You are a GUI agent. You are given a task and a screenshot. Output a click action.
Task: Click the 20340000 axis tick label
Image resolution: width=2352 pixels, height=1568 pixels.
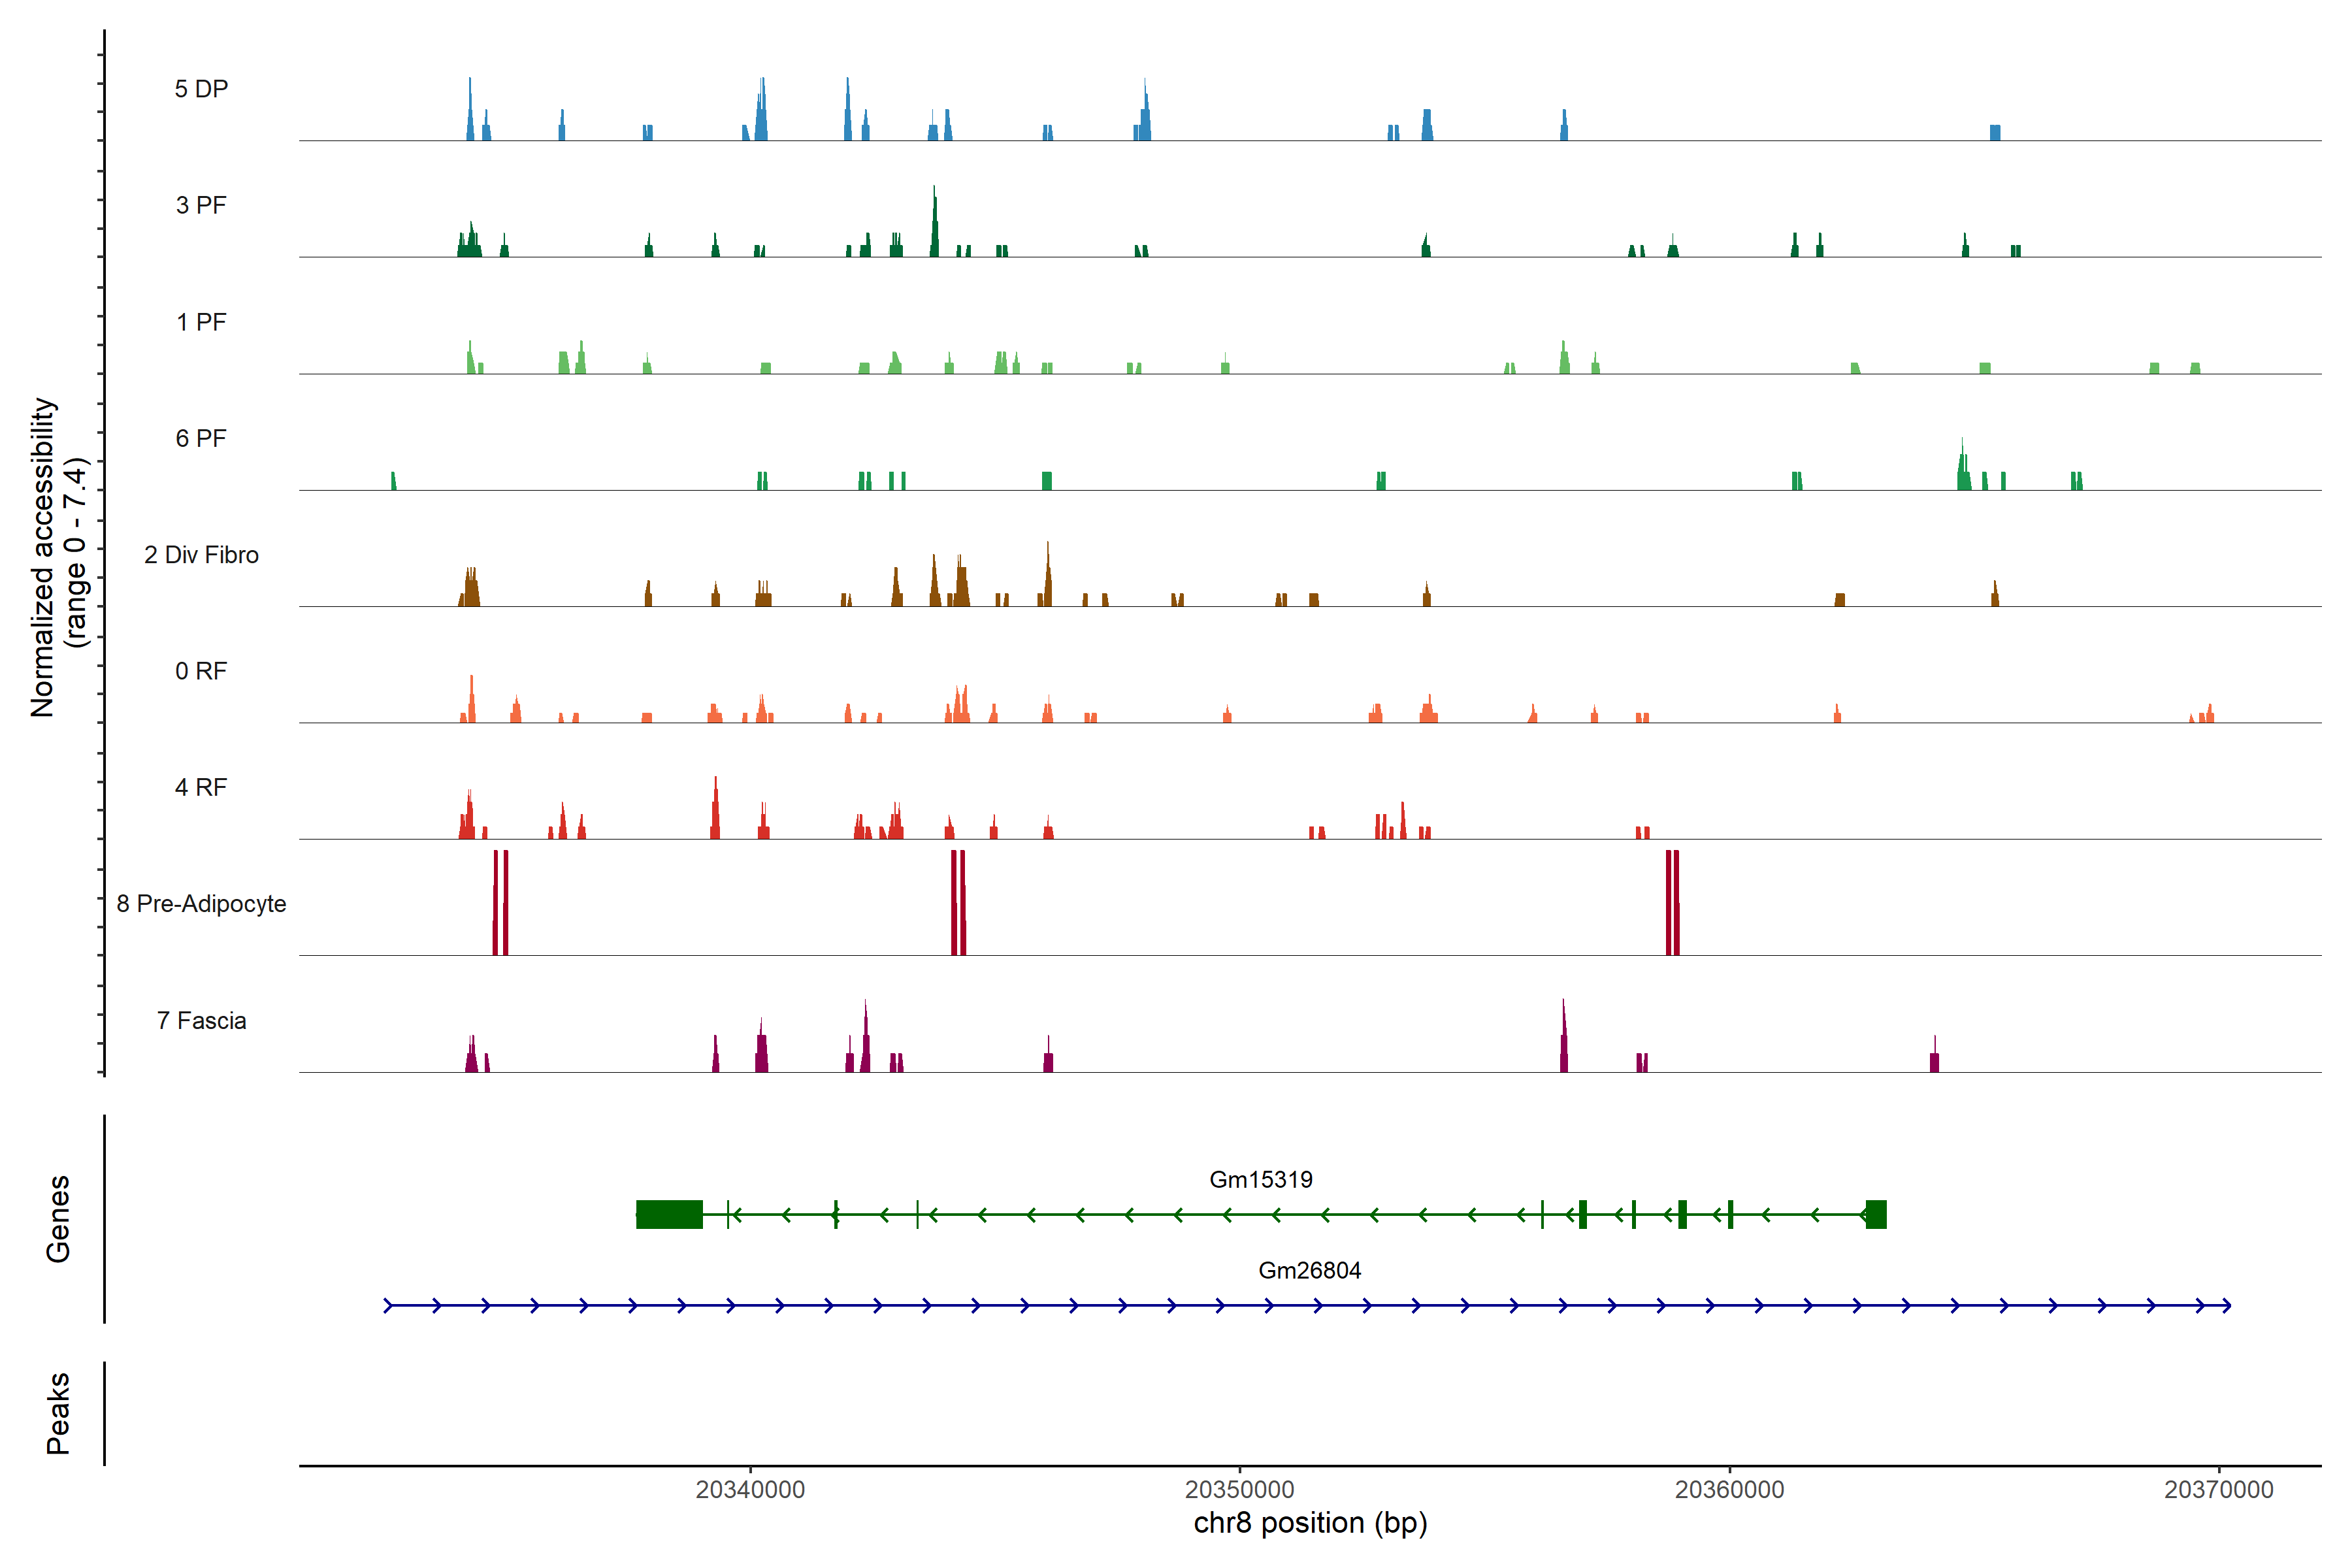pyautogui.click(x=750, y=1489)
